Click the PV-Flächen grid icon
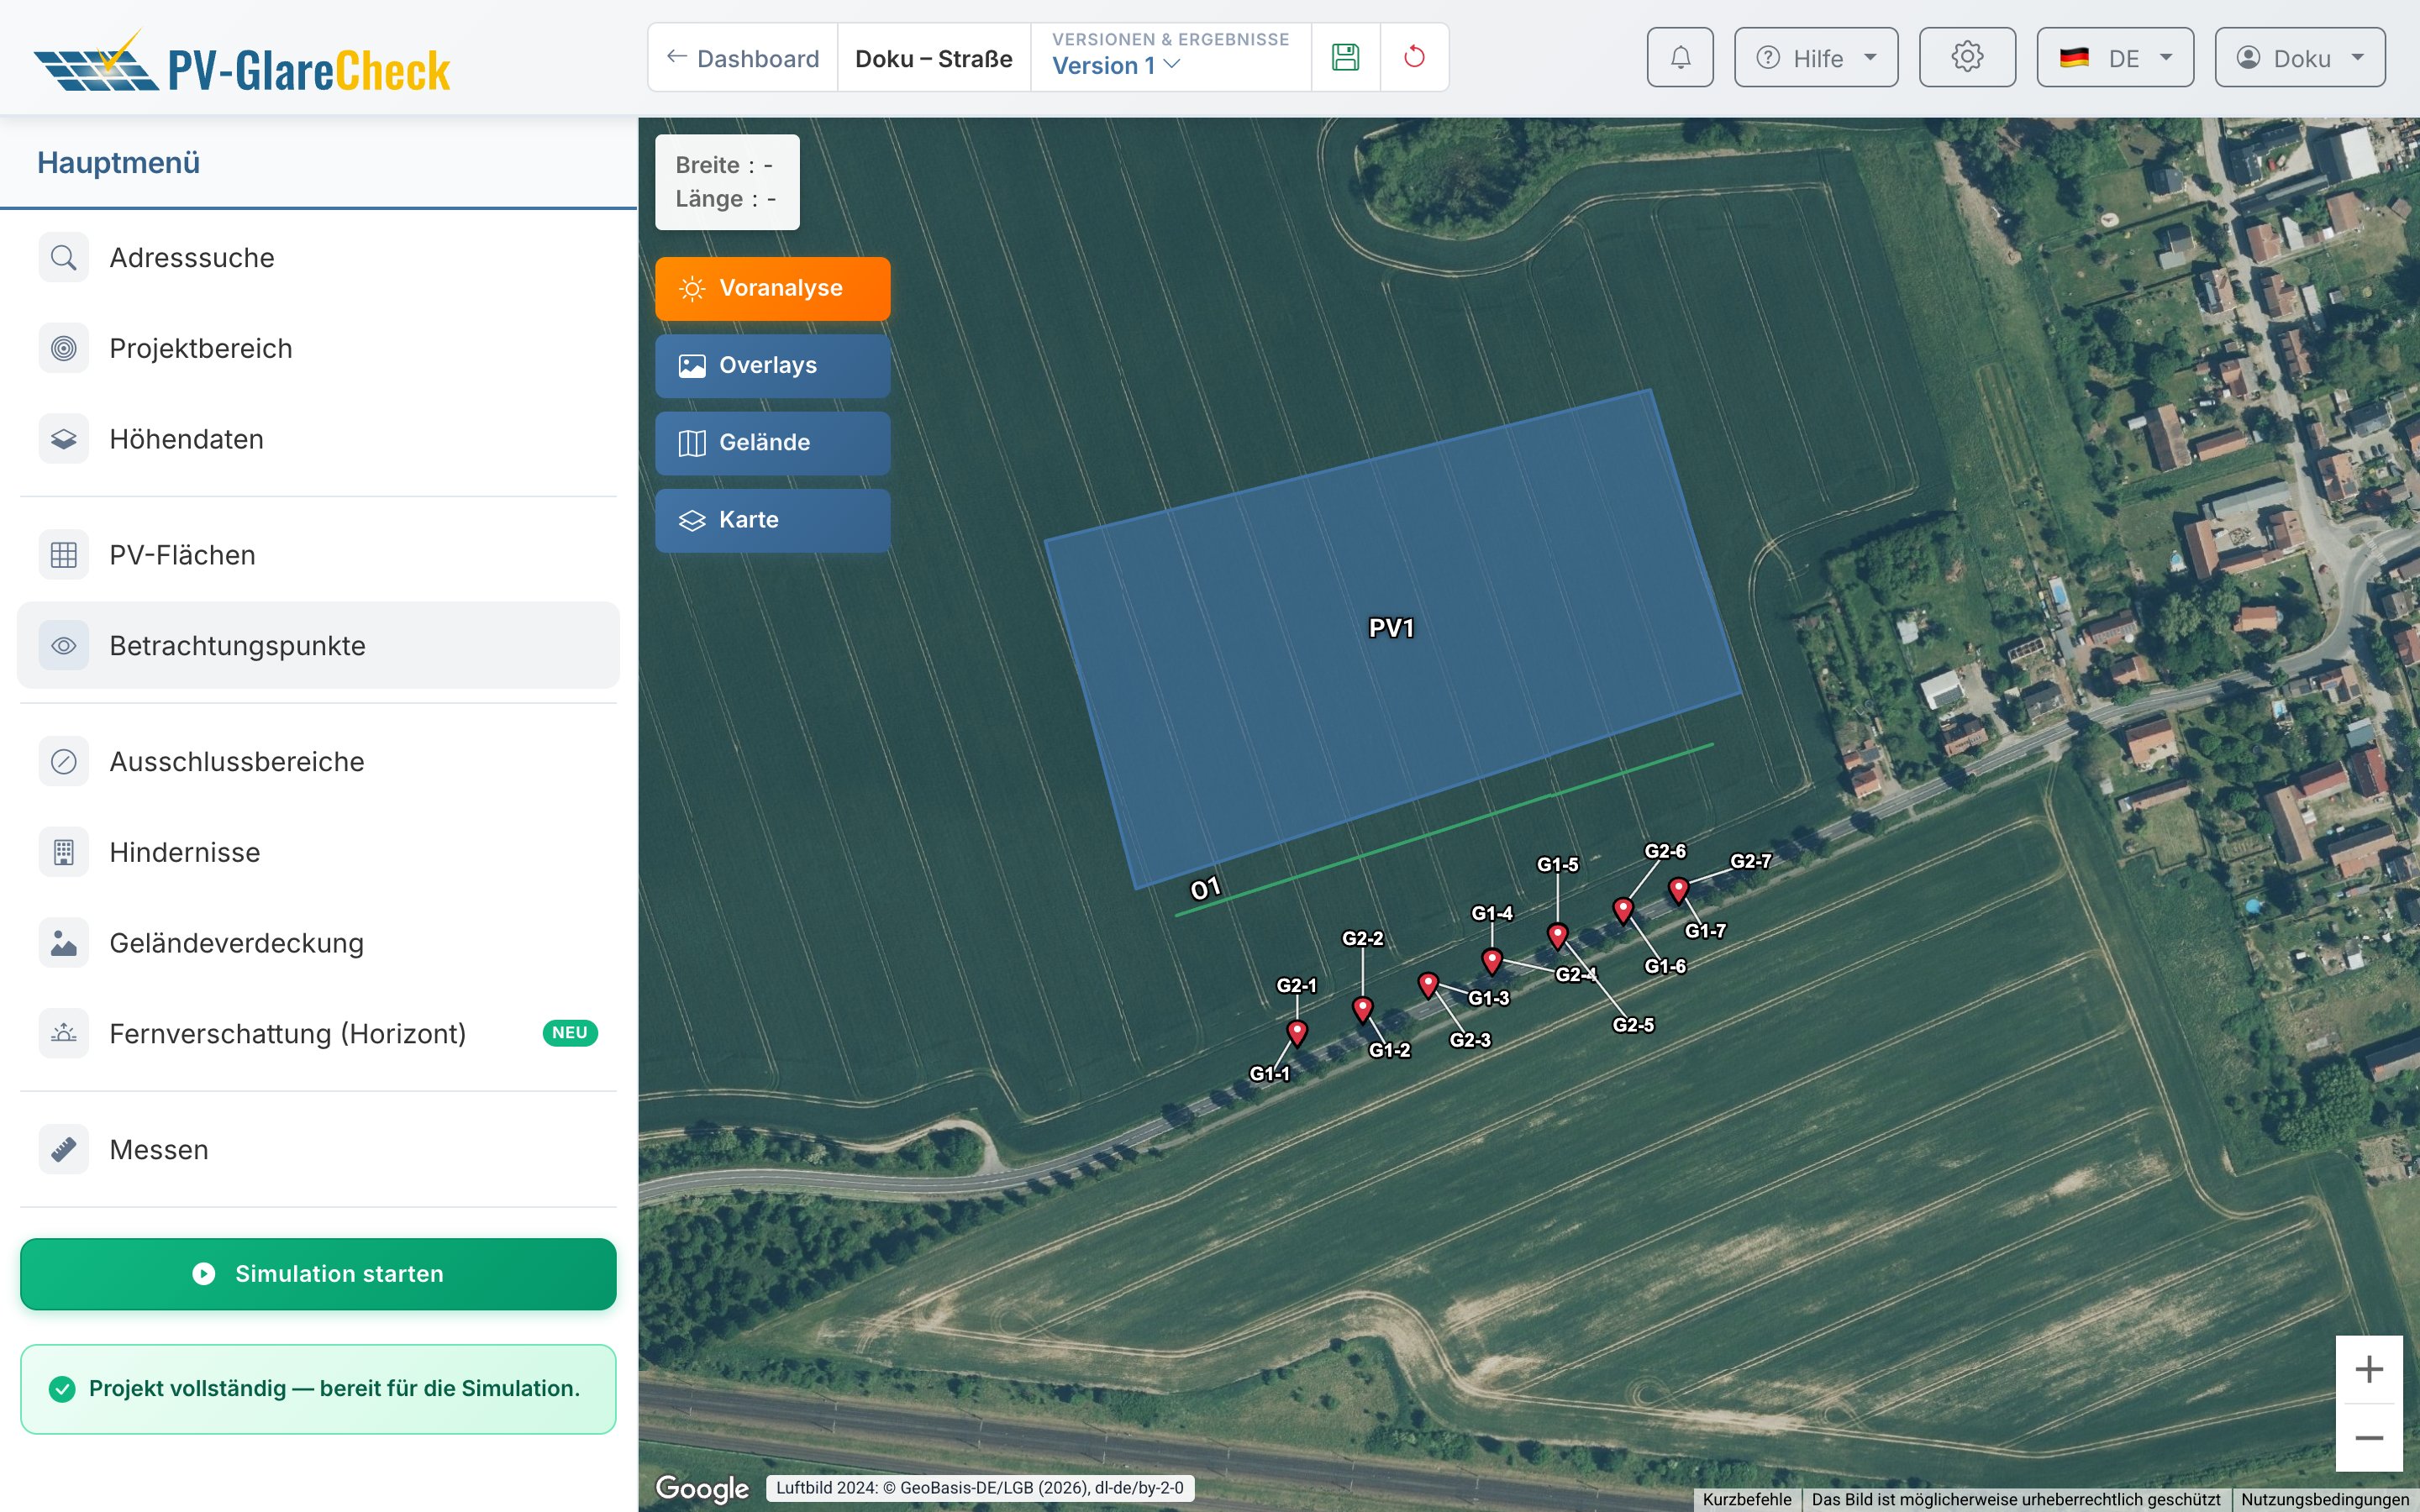 (64, 555)
